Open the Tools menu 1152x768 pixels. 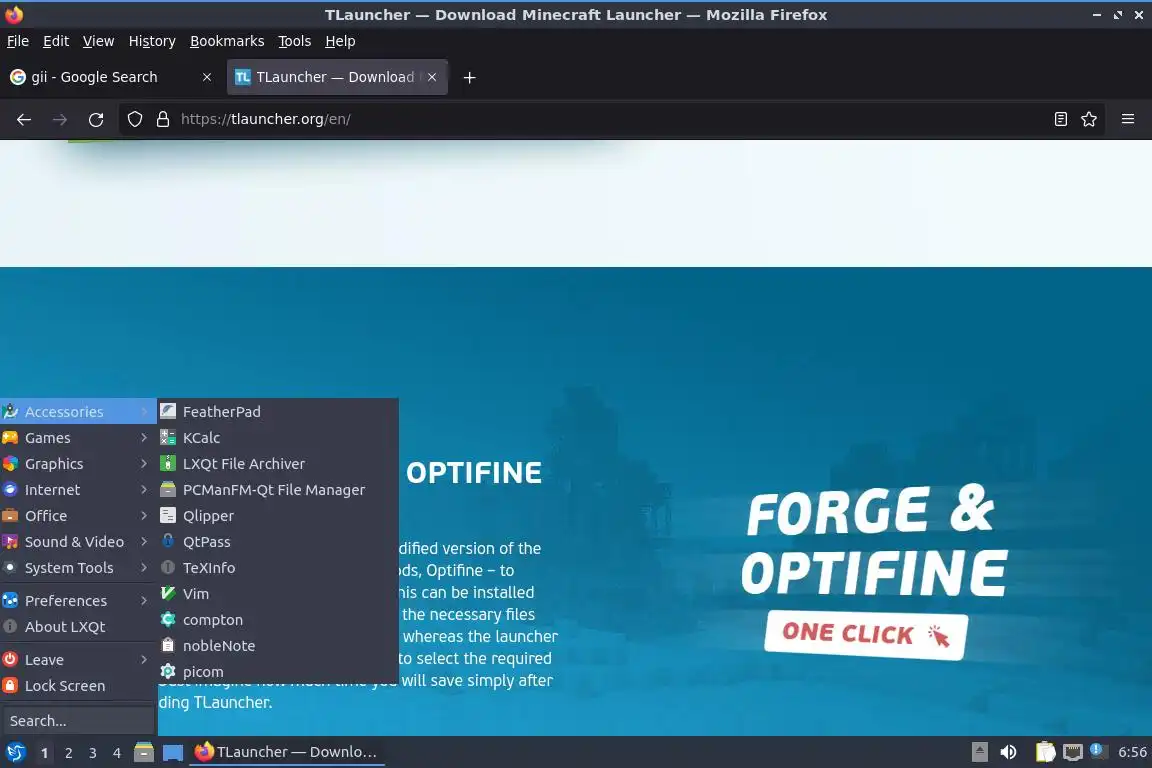[x=295, y=41]
